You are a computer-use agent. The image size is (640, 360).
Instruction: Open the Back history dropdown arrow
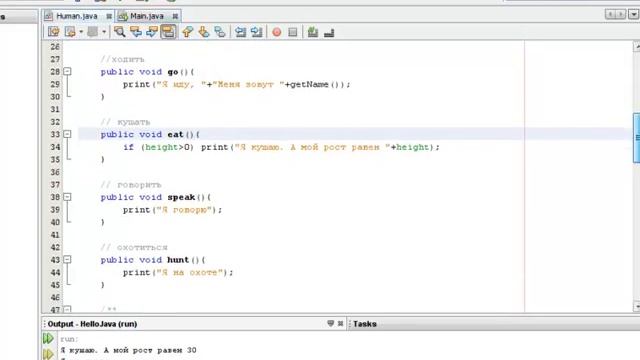point(81,32)
